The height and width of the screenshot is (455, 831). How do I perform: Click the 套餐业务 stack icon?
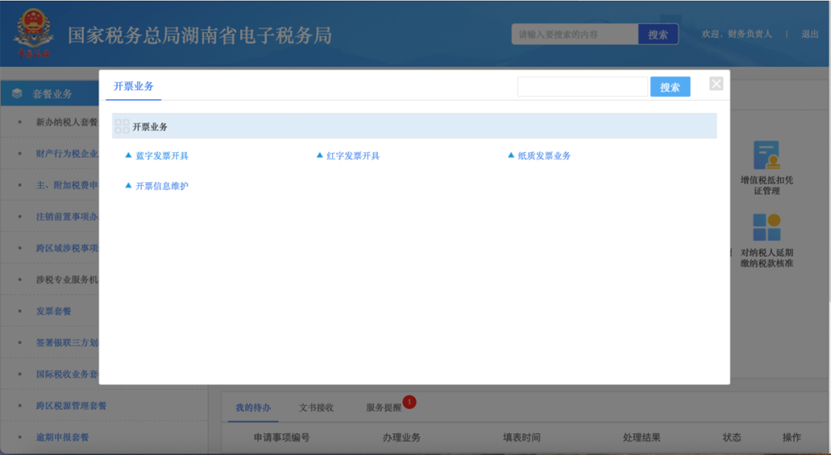pos(17,93)
